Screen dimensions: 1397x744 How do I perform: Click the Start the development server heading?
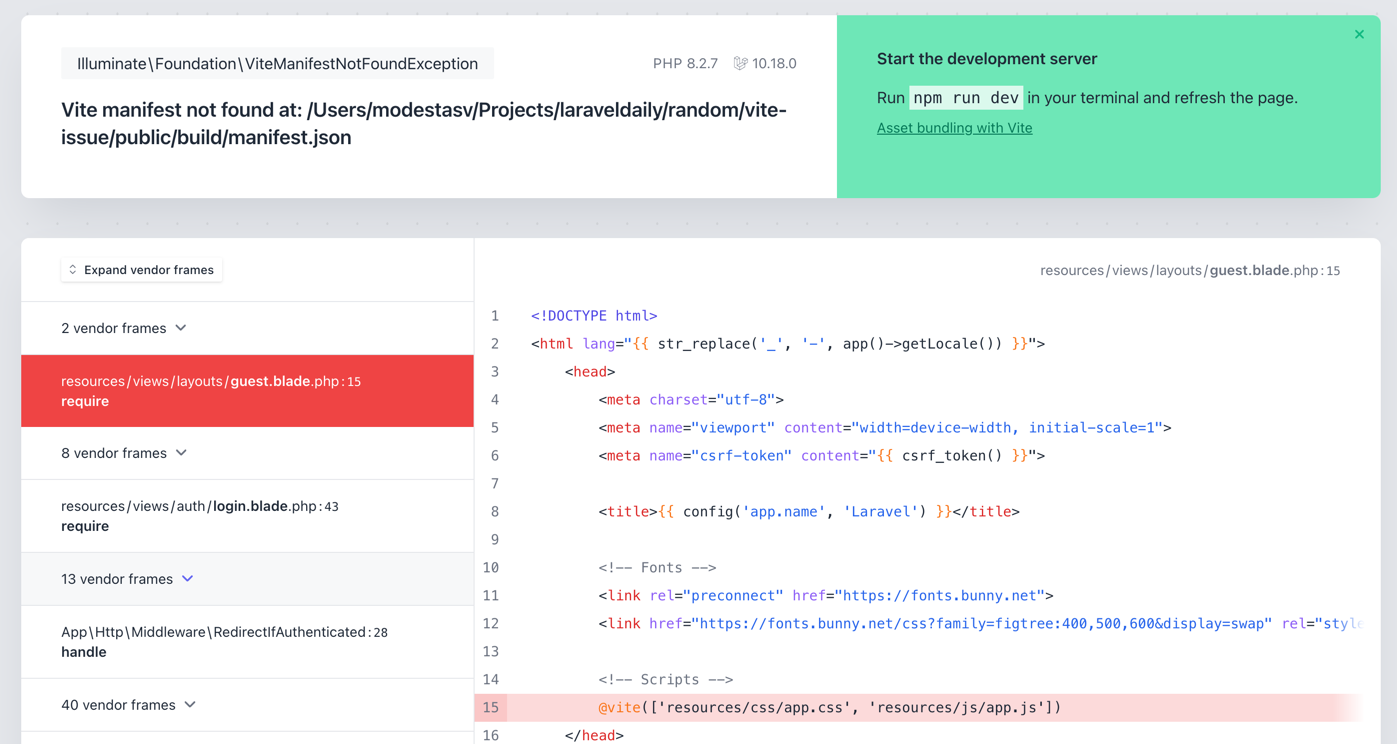point(986,59)
